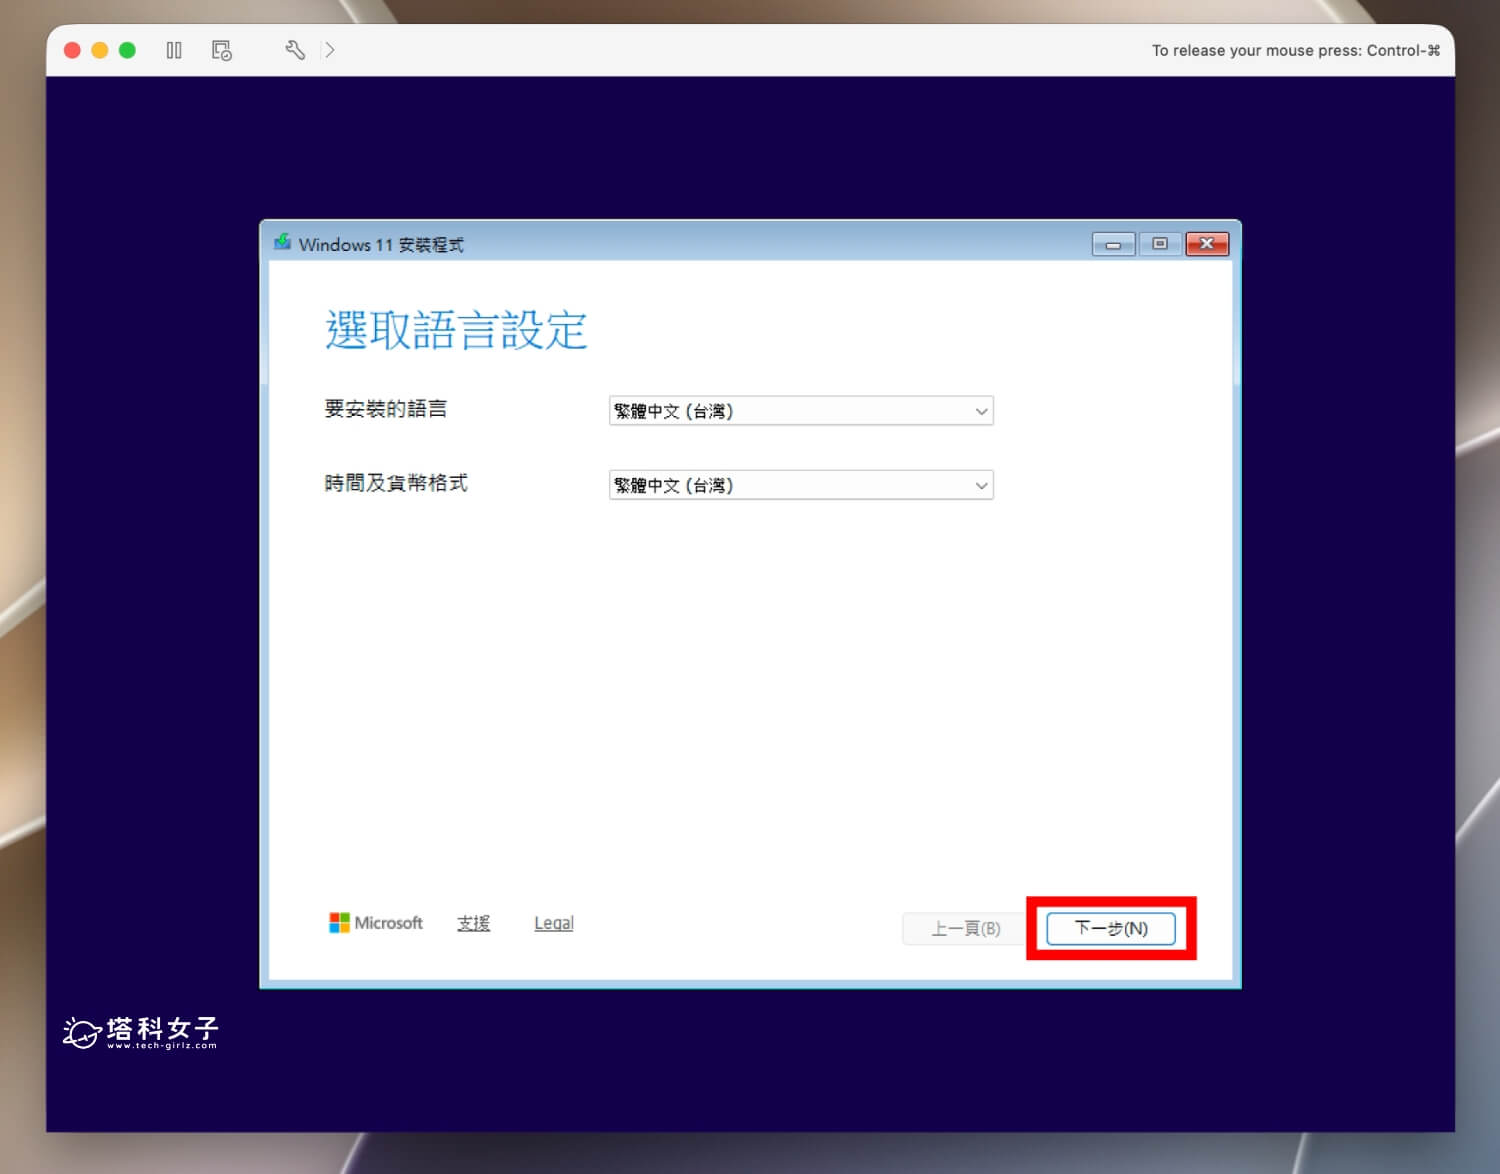Close the VM window with the red button
The image size is (1500, 1174).
point(72,50)
